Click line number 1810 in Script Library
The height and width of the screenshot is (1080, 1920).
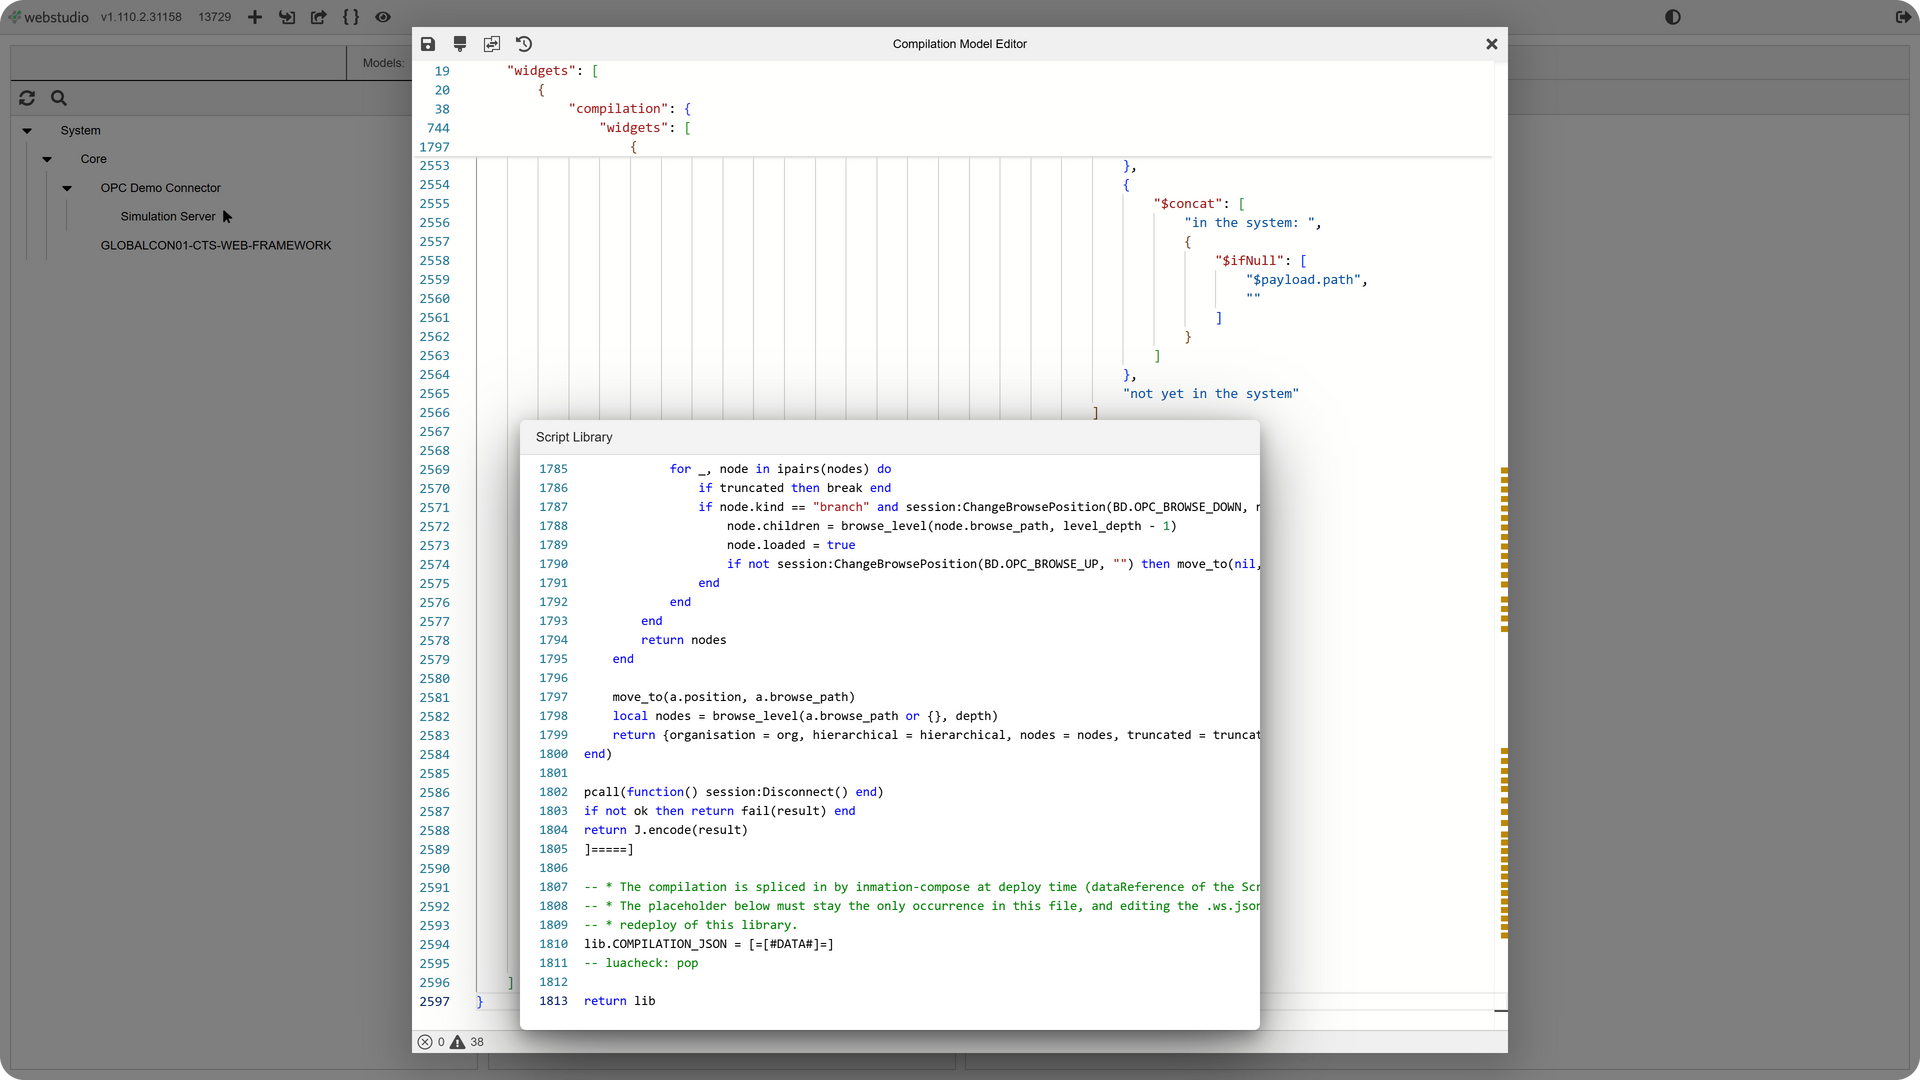553,944
